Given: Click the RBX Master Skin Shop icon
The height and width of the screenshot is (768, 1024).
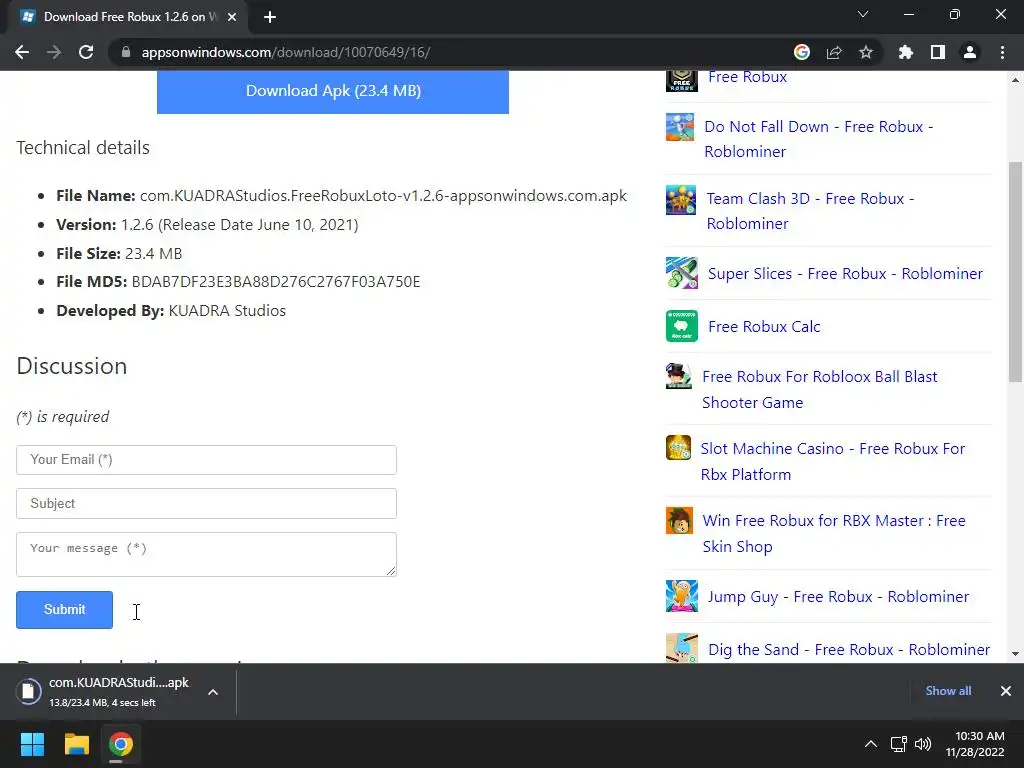Looking at the screenshot, I should [x=679, y=520].
